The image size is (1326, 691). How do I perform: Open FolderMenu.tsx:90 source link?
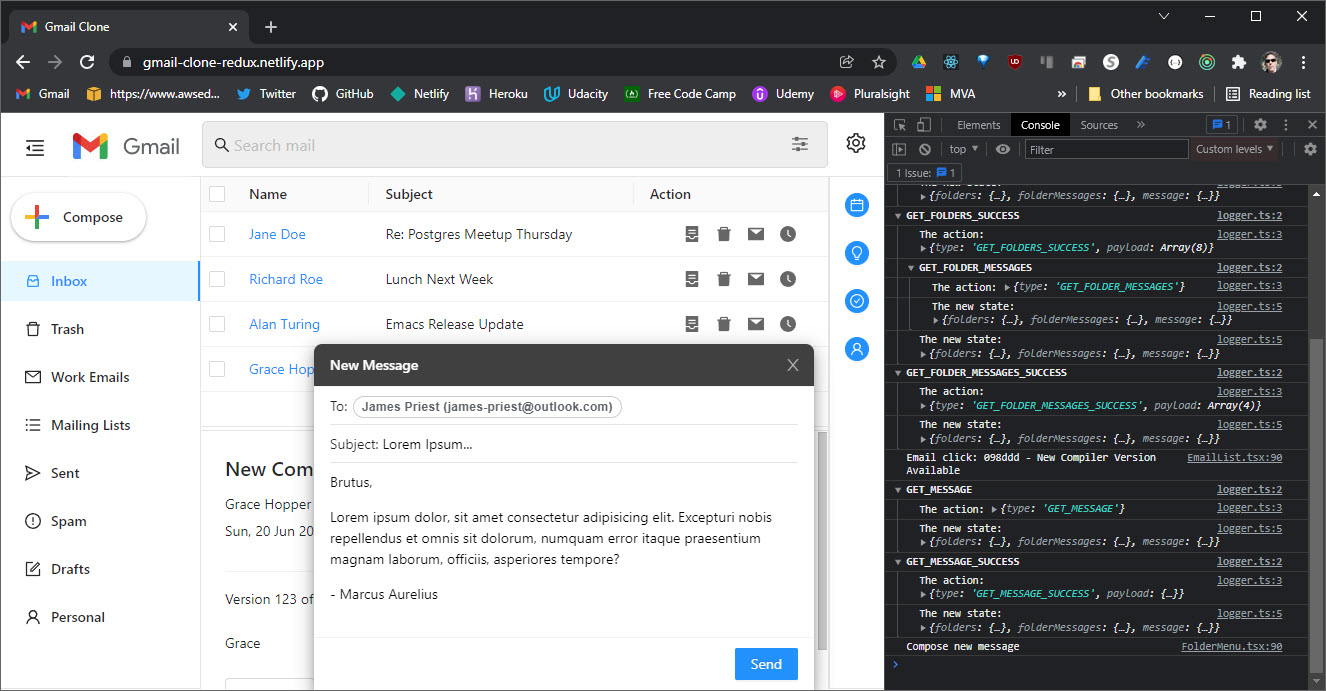pos(1231,647)
